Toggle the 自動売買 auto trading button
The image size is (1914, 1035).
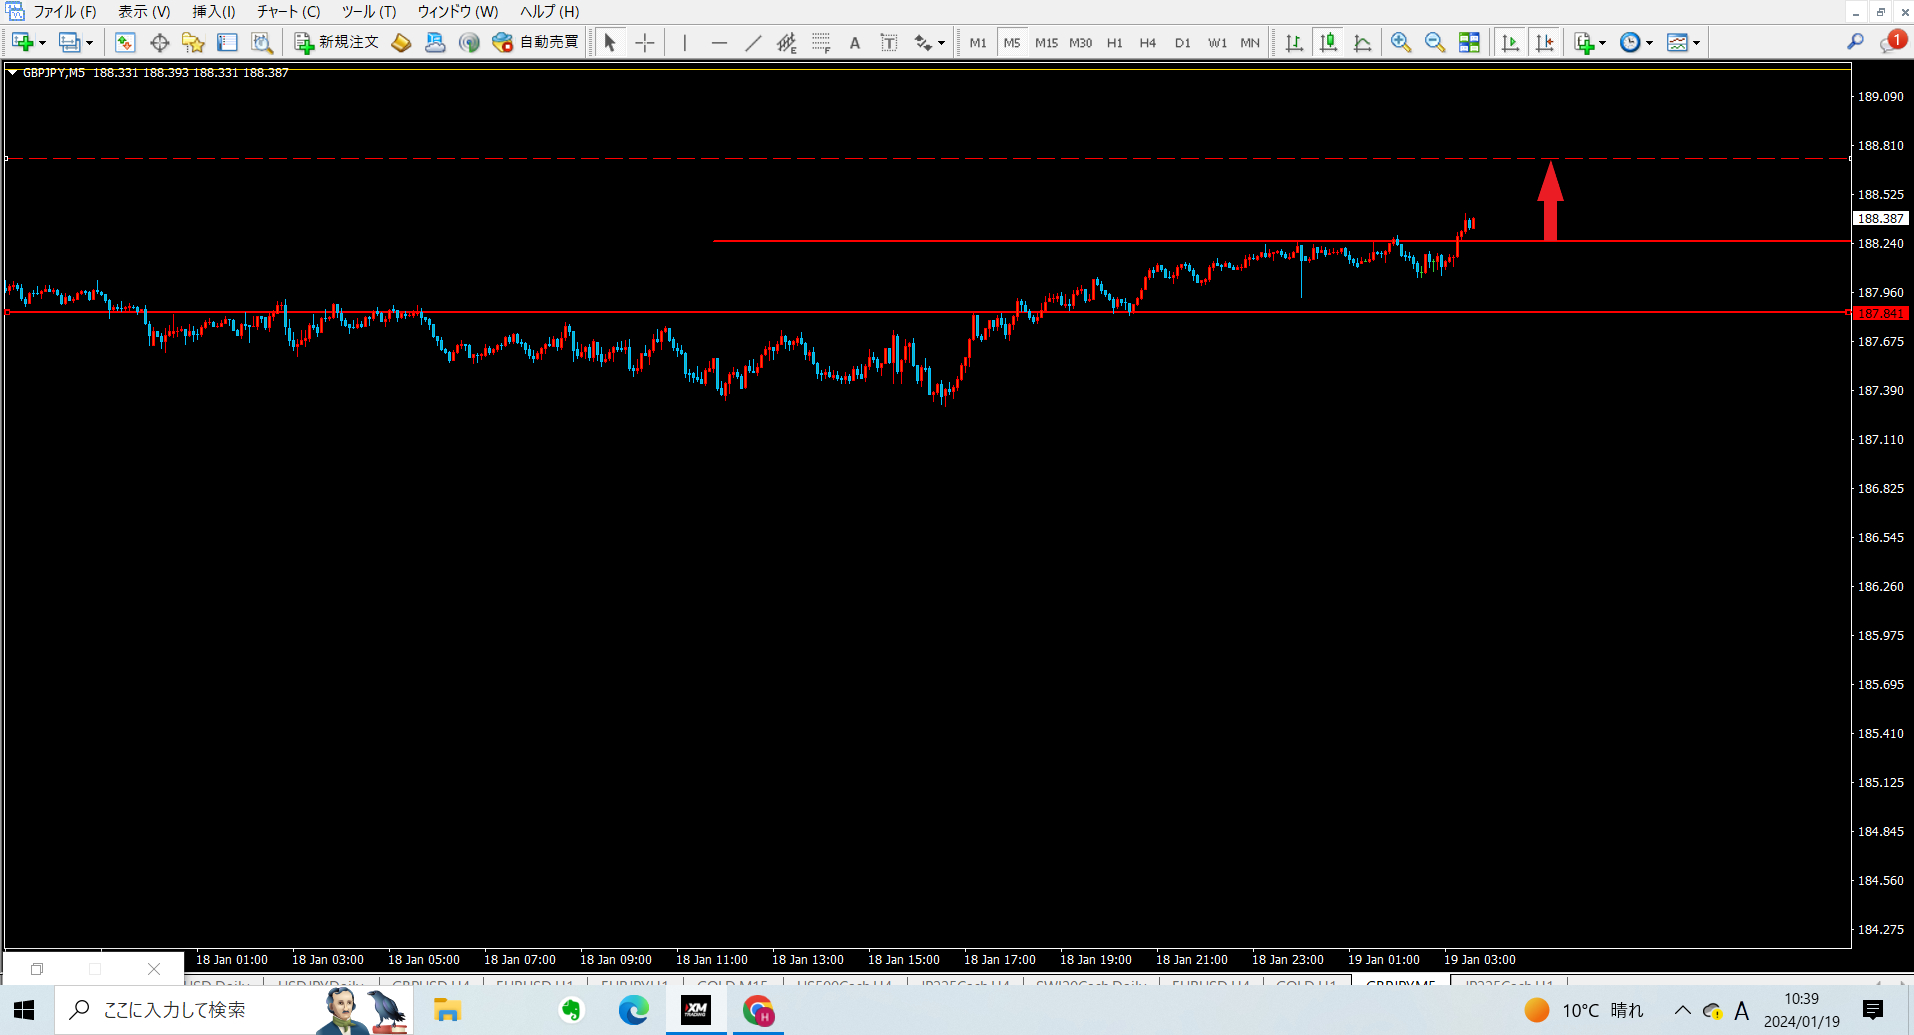[x=535, y=42]
